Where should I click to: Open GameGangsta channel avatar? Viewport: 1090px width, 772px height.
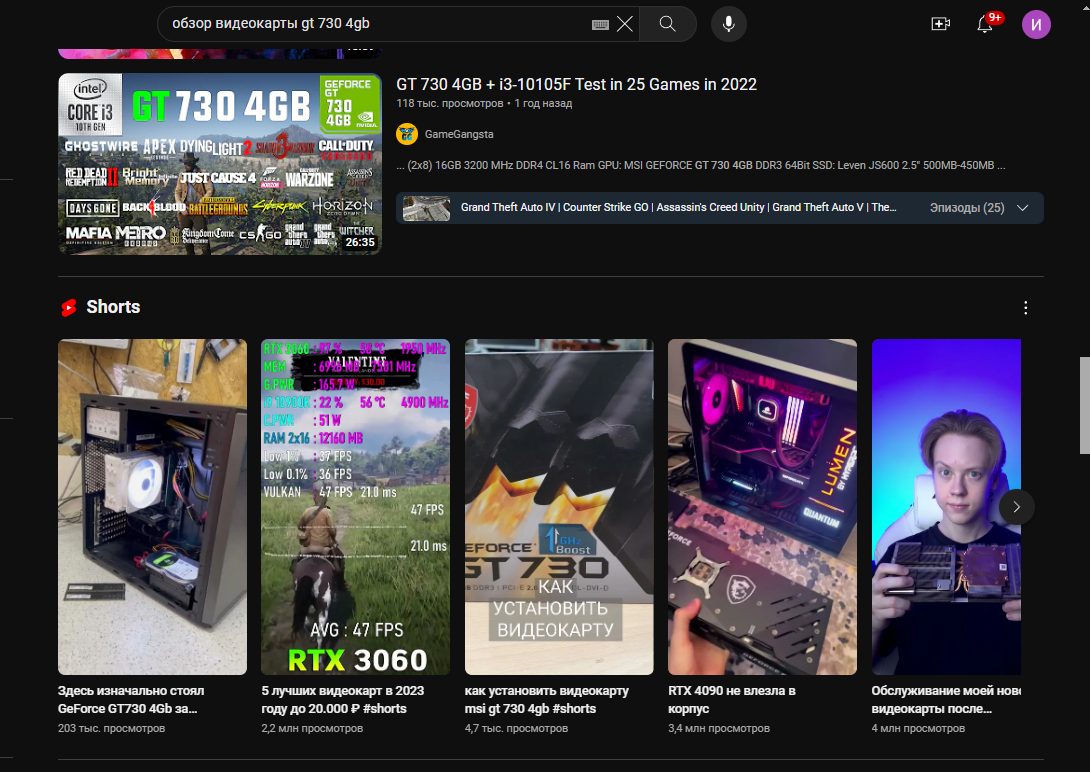pyautogui.click(x=407, y=134)
